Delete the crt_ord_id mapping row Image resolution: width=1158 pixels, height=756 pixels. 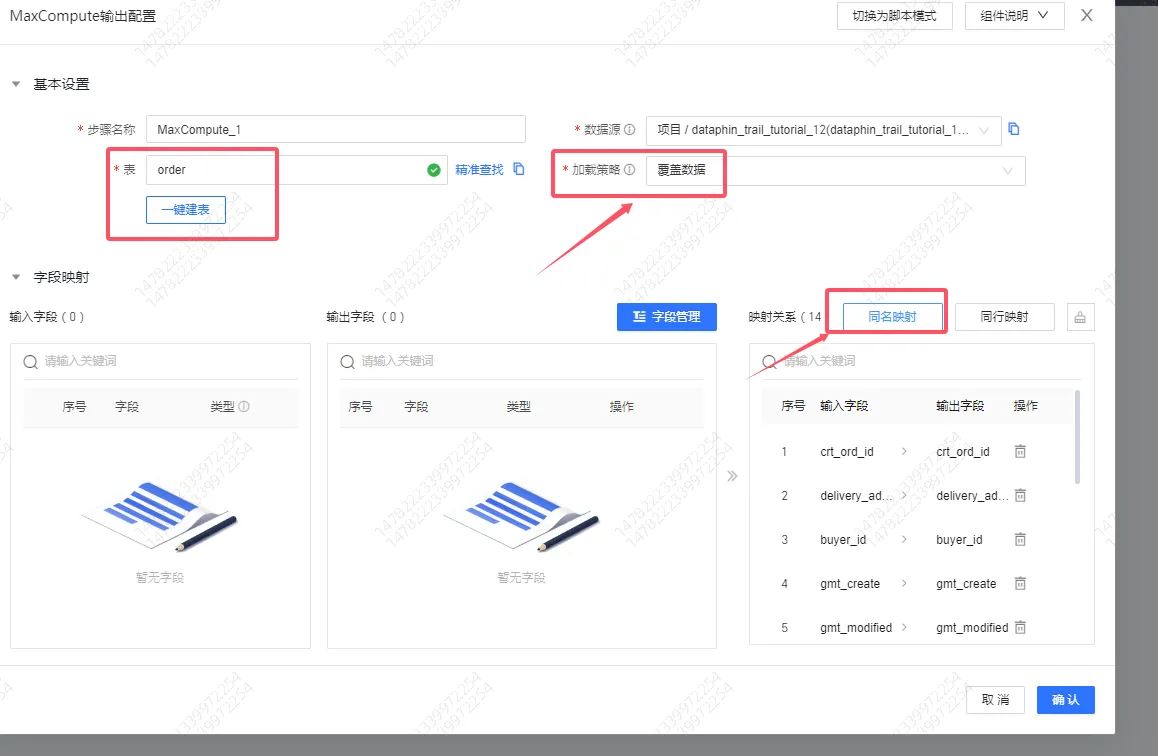[x=1020, y=451]
